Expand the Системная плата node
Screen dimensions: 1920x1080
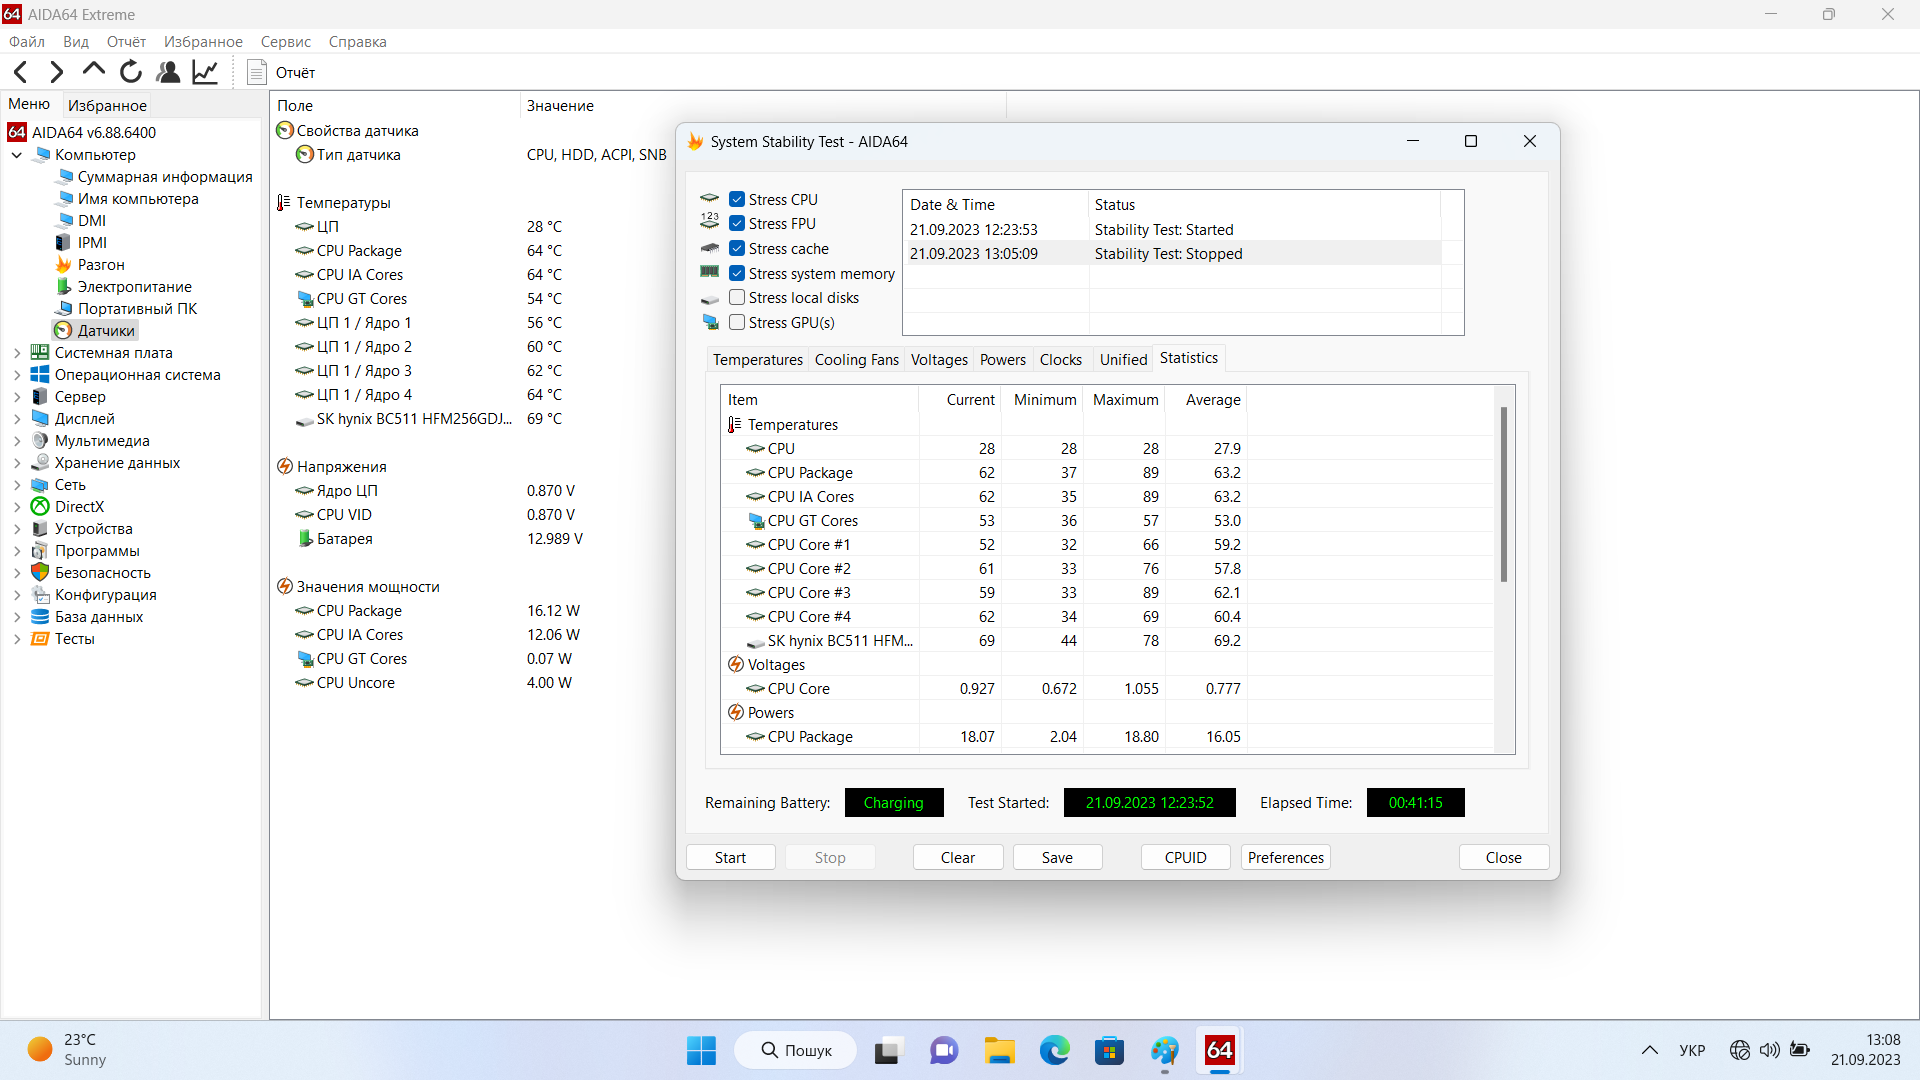click(x=17, y=353)
